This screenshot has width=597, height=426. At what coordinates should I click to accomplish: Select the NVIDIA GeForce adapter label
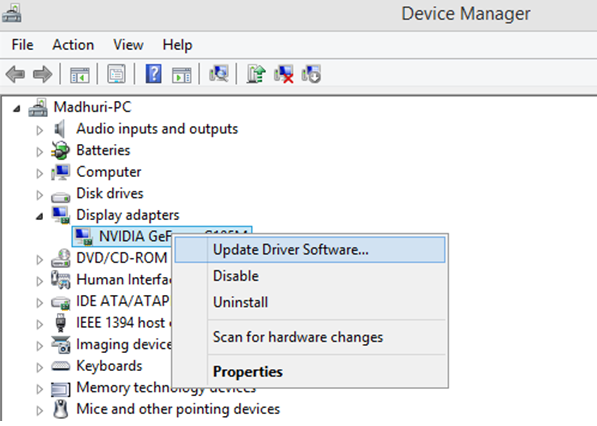point(135,236)
